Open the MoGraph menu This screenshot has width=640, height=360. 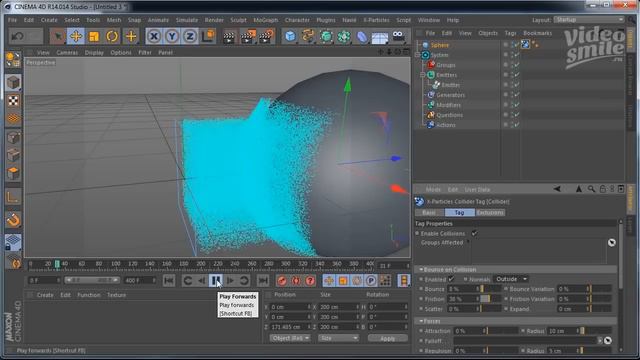tap(265, 20)
